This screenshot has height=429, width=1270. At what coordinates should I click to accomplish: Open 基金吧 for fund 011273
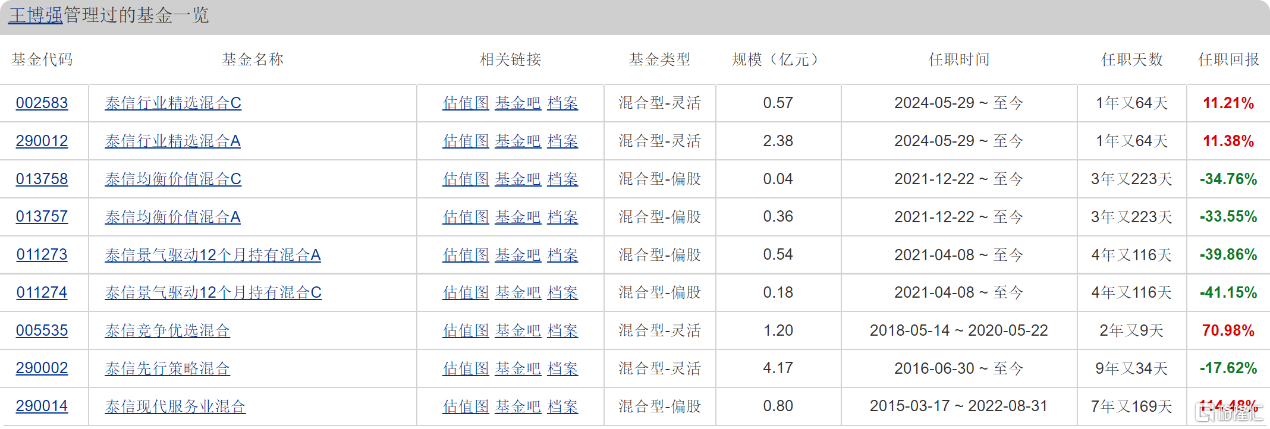(518, 255)
